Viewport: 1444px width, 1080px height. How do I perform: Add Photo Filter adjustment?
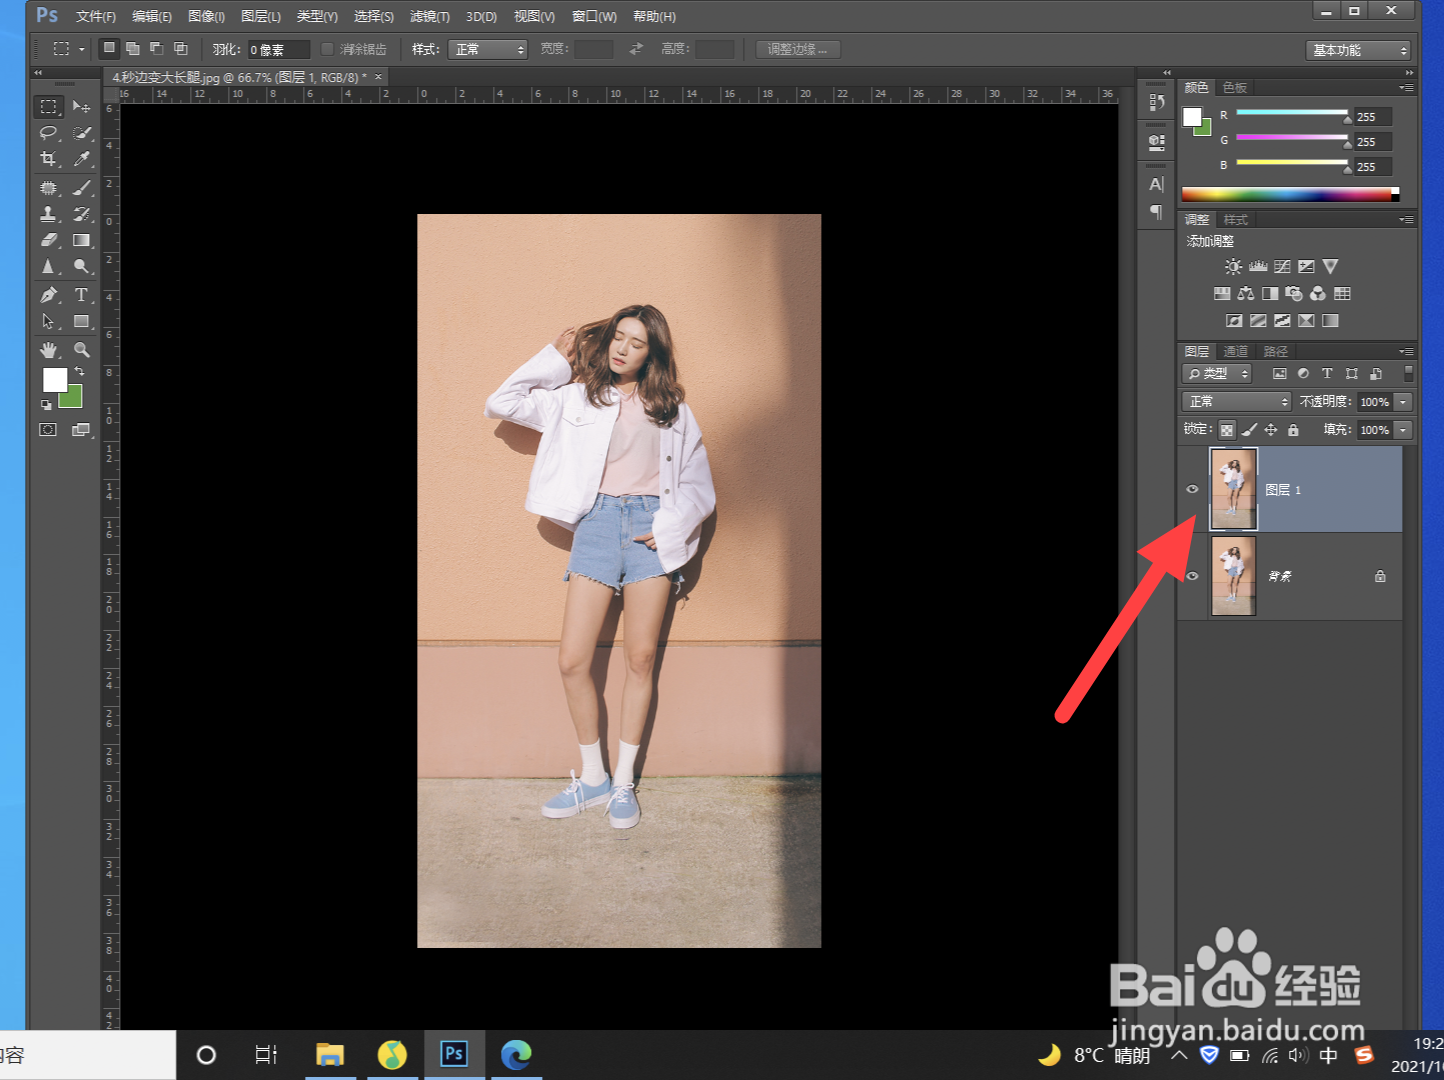1294,294
